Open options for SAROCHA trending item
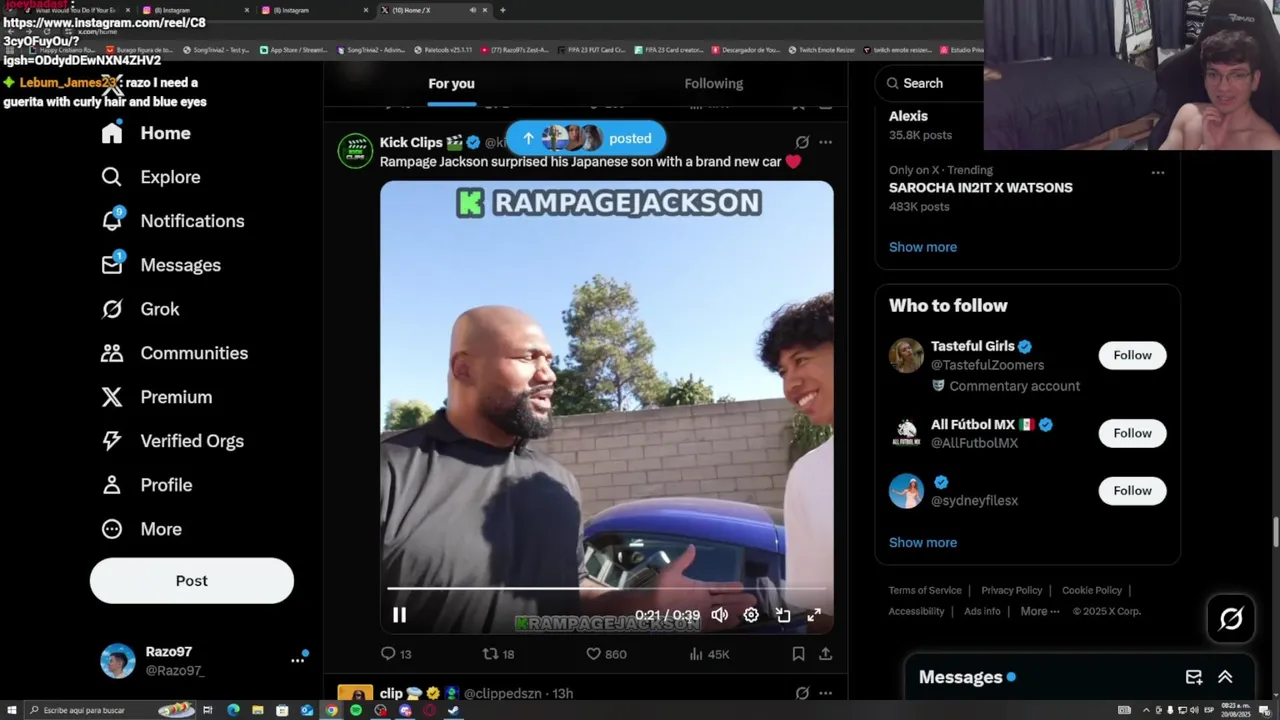The height and width of the screenshot is (720, 1280). pos(1158,172)
